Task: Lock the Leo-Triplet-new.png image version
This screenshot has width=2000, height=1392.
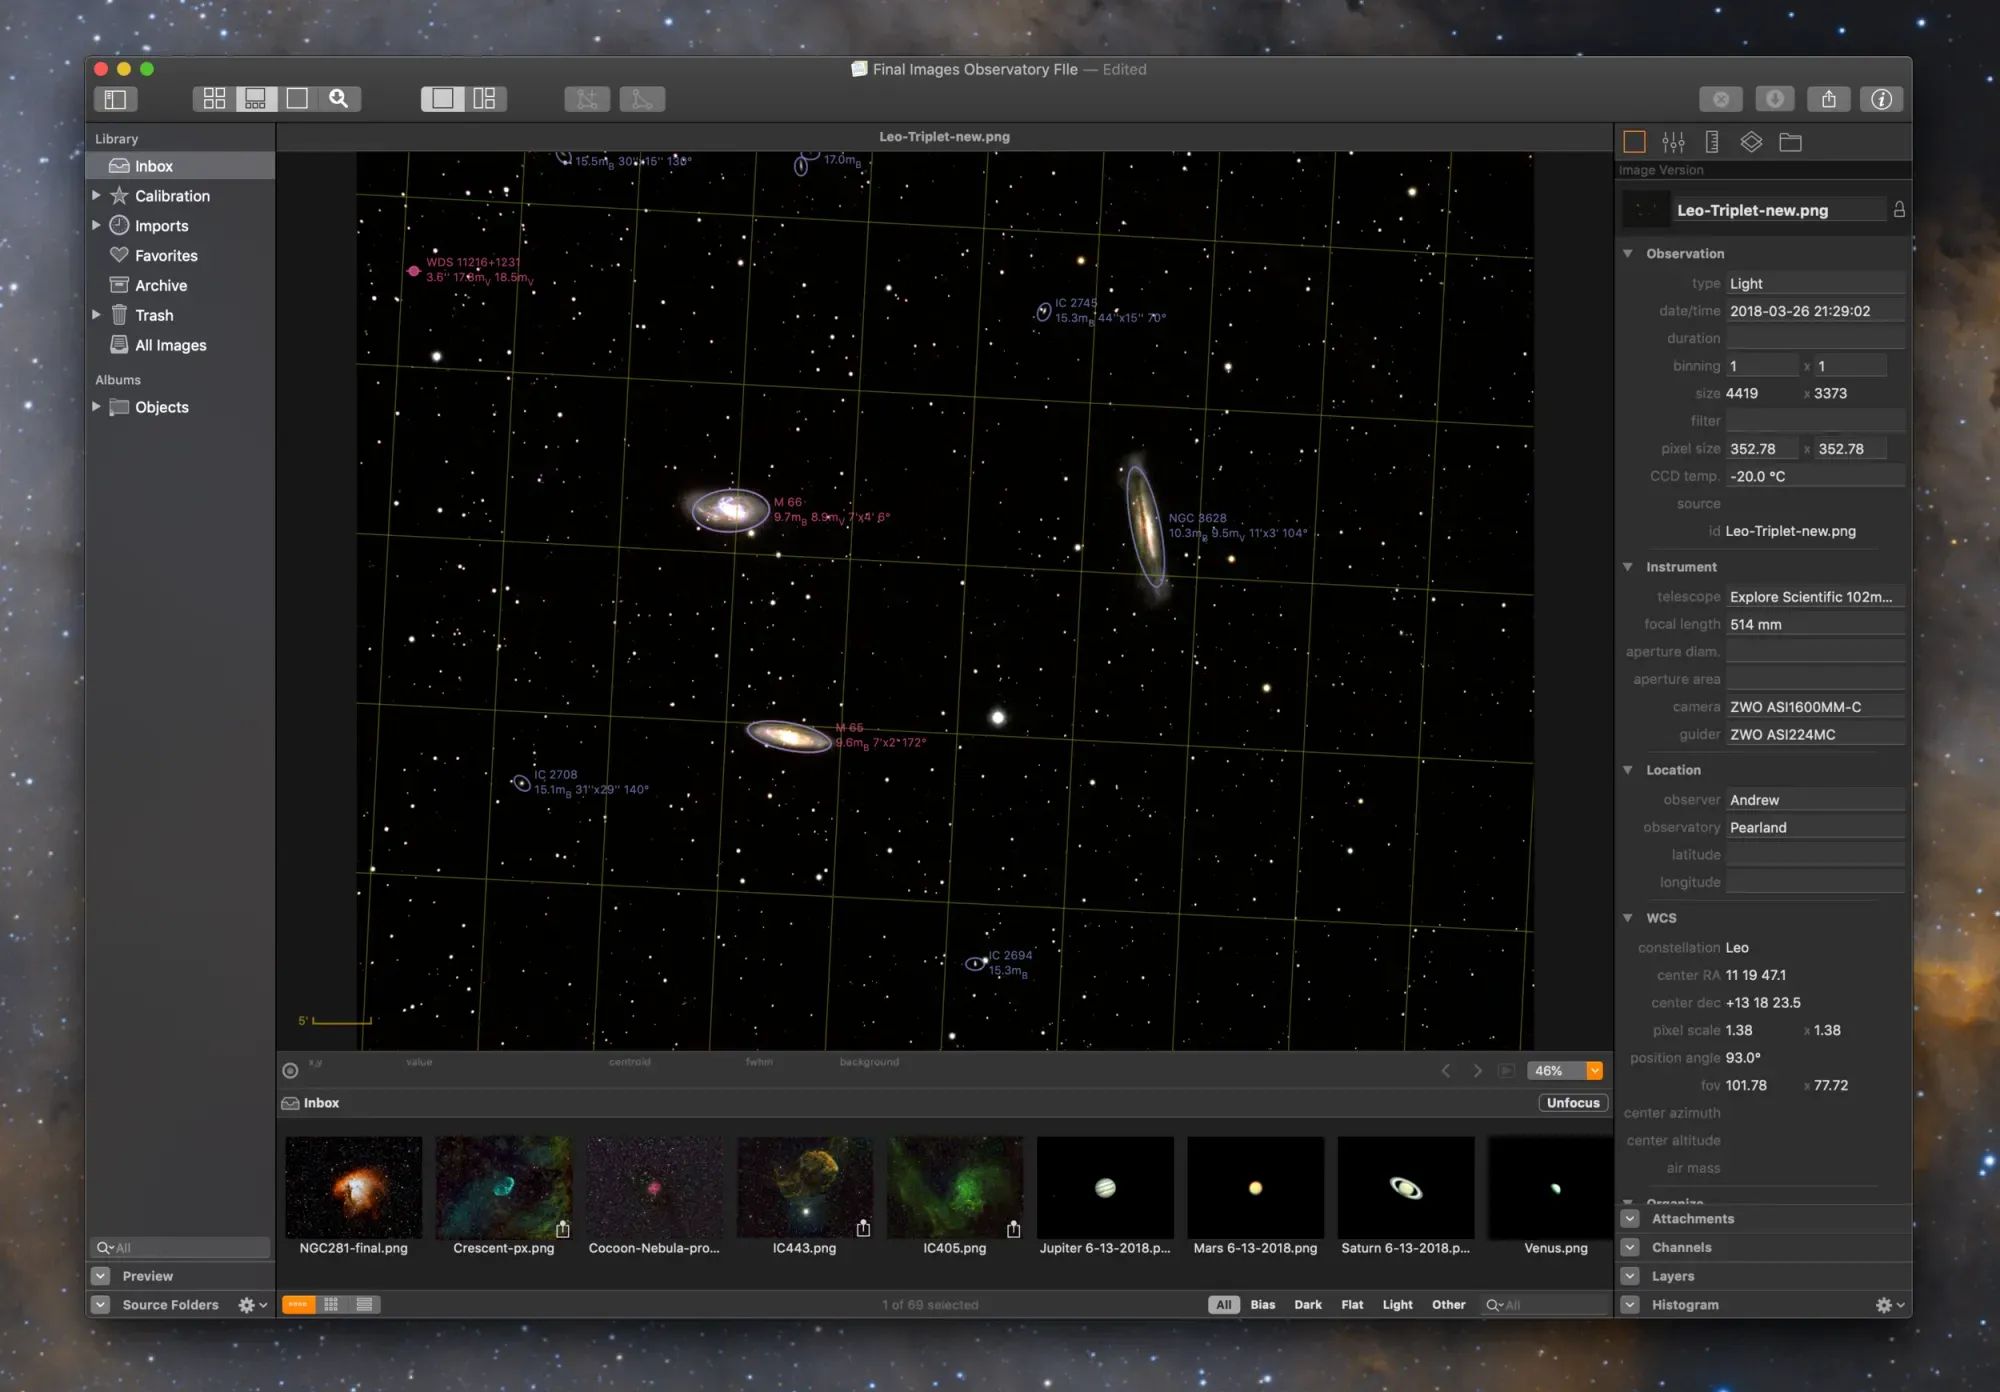Action: (x=1898, y=209)
